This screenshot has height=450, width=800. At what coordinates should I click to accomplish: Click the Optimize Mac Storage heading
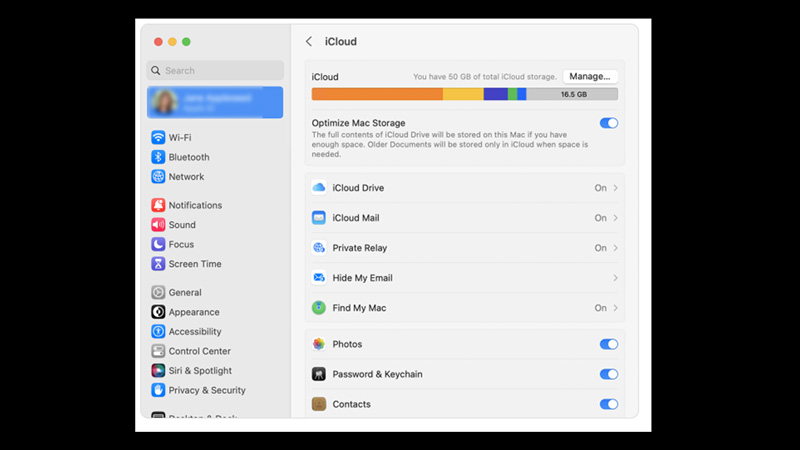pyautogui.click(x=358, y=123)
